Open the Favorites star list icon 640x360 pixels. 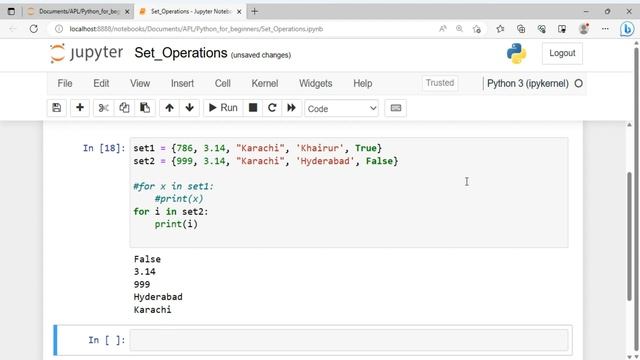pos(500,29)
